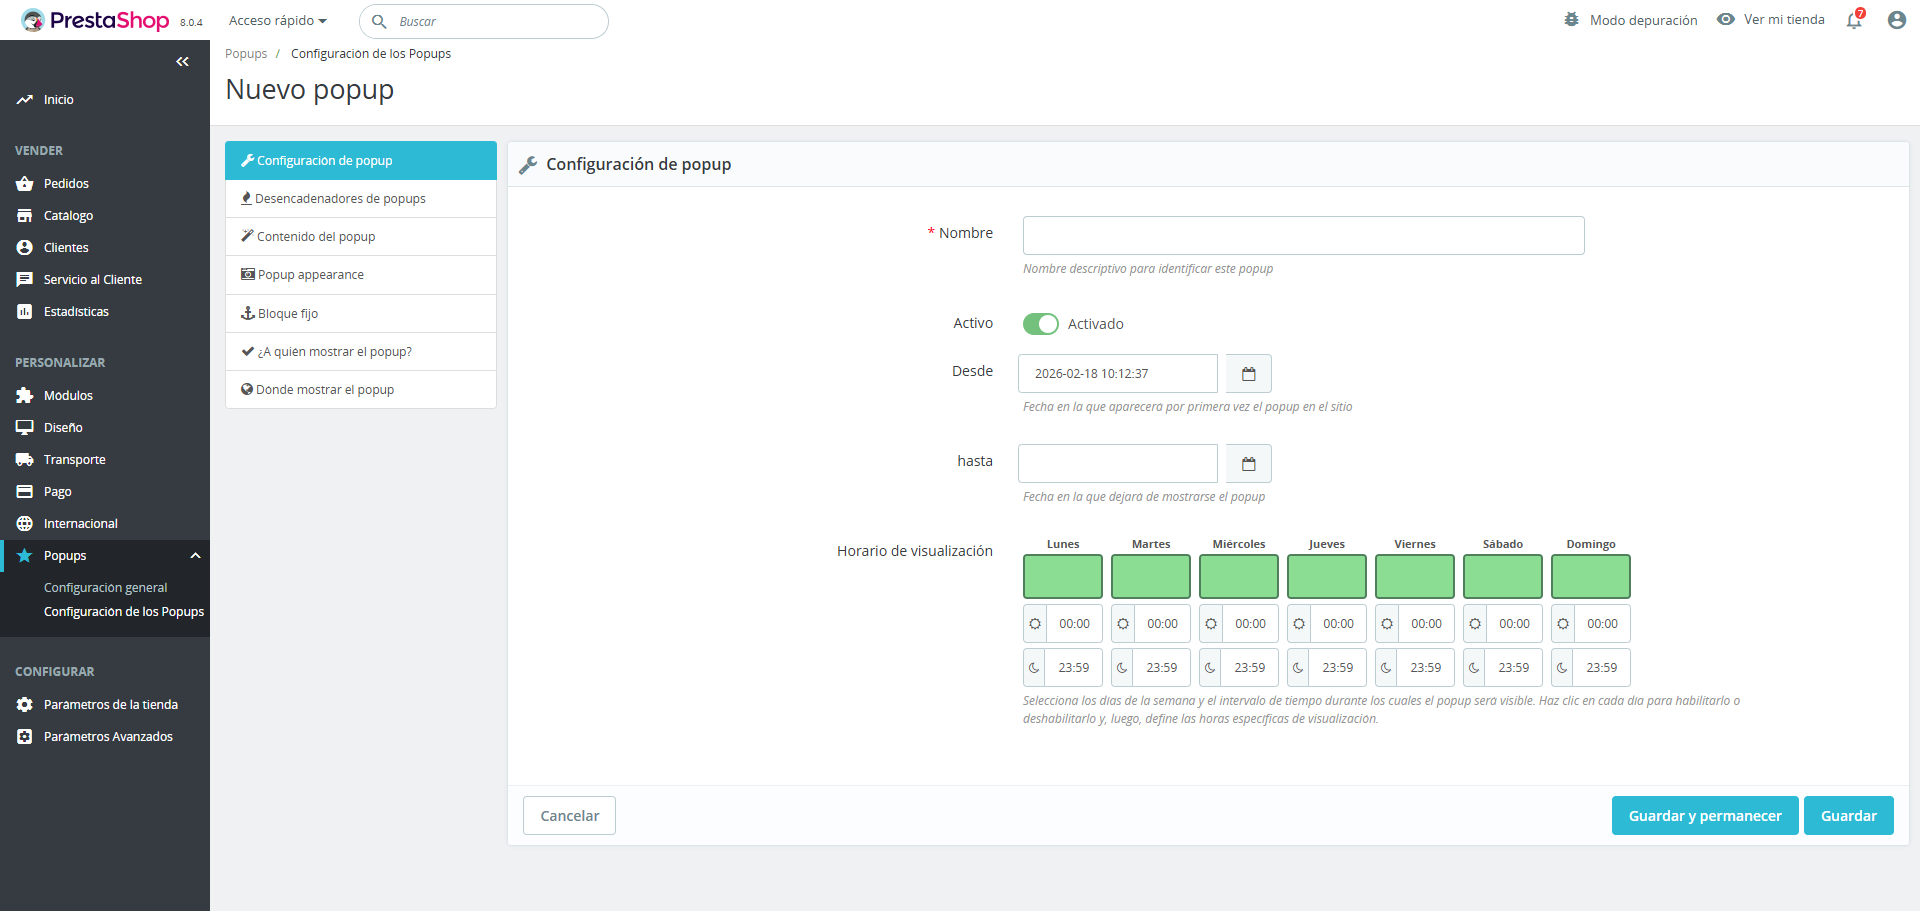The height and width of the screenshot is (911, 1920).
Task: Collapse the Popups submenu chevron
Action: pyautogui.click(x=196, y=556)
